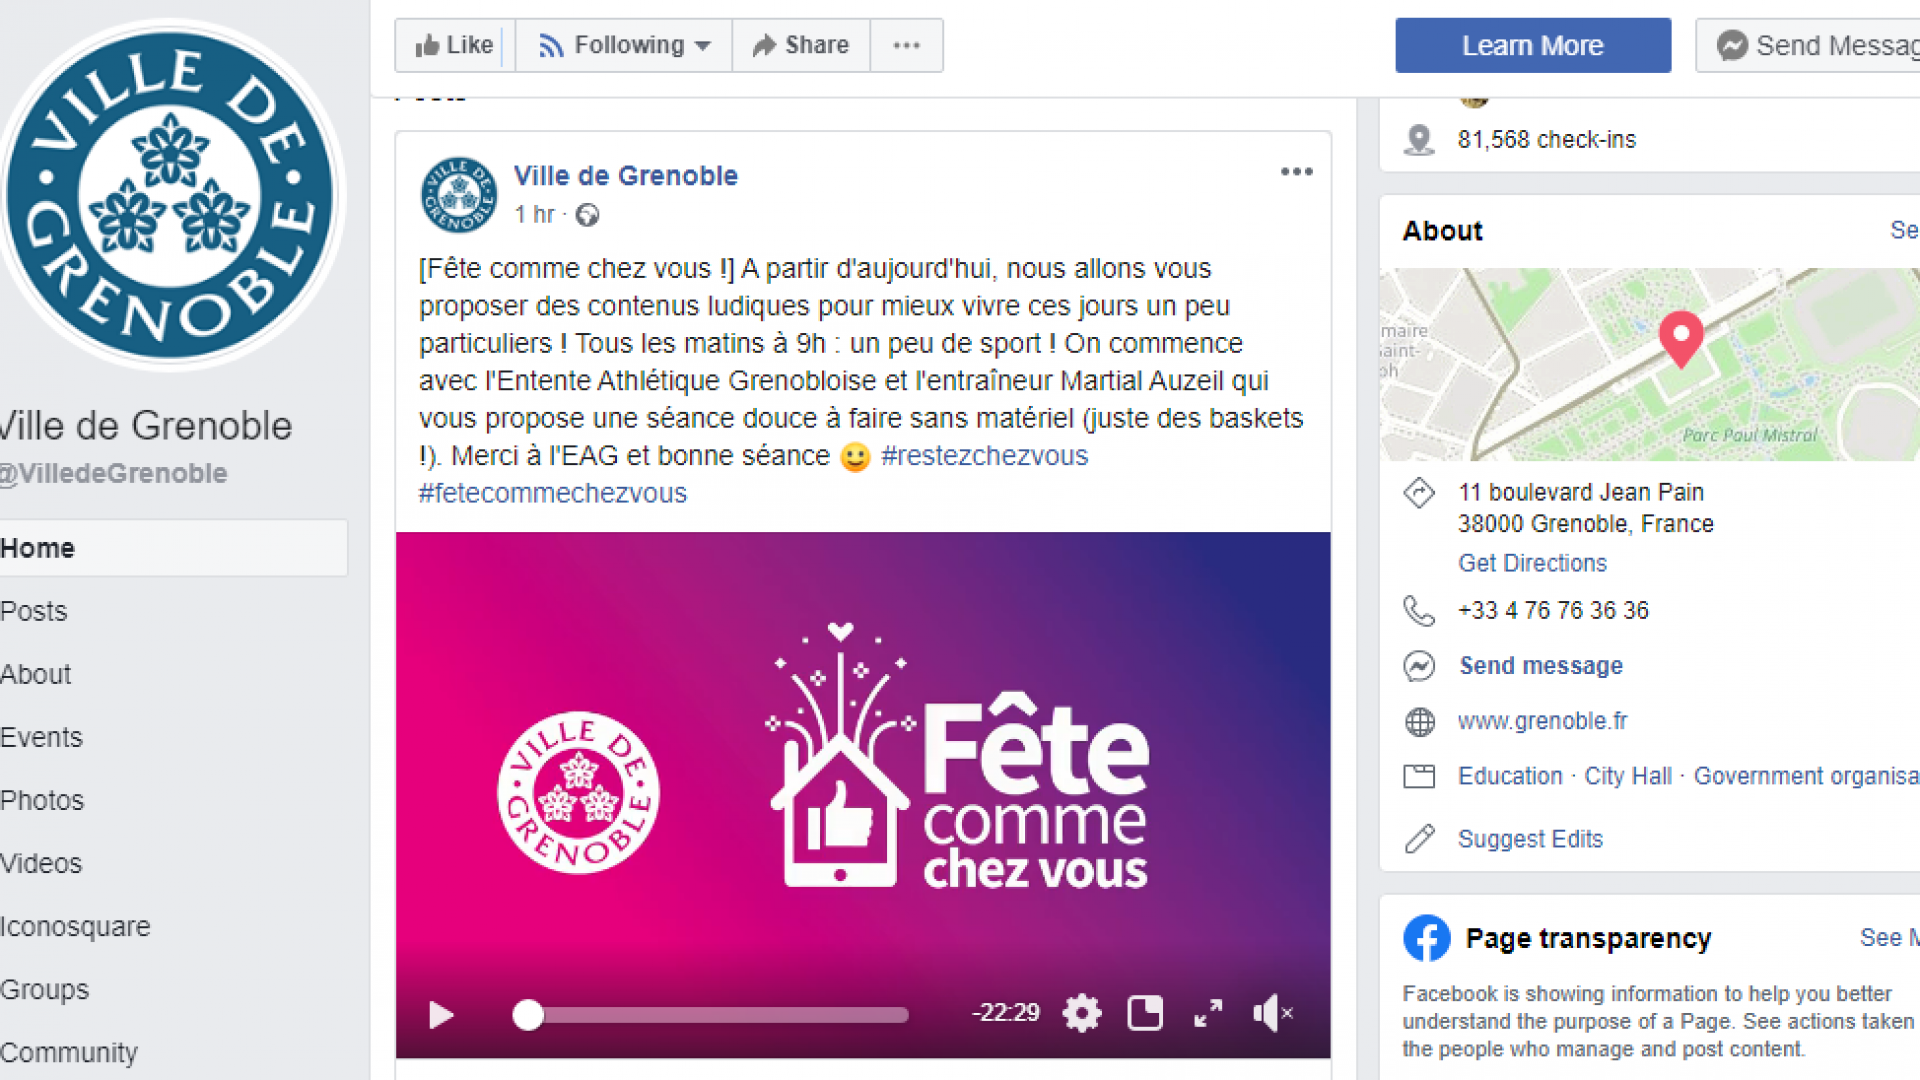
Task: Open video settings gear icon
Action: pos(1082,1013)
